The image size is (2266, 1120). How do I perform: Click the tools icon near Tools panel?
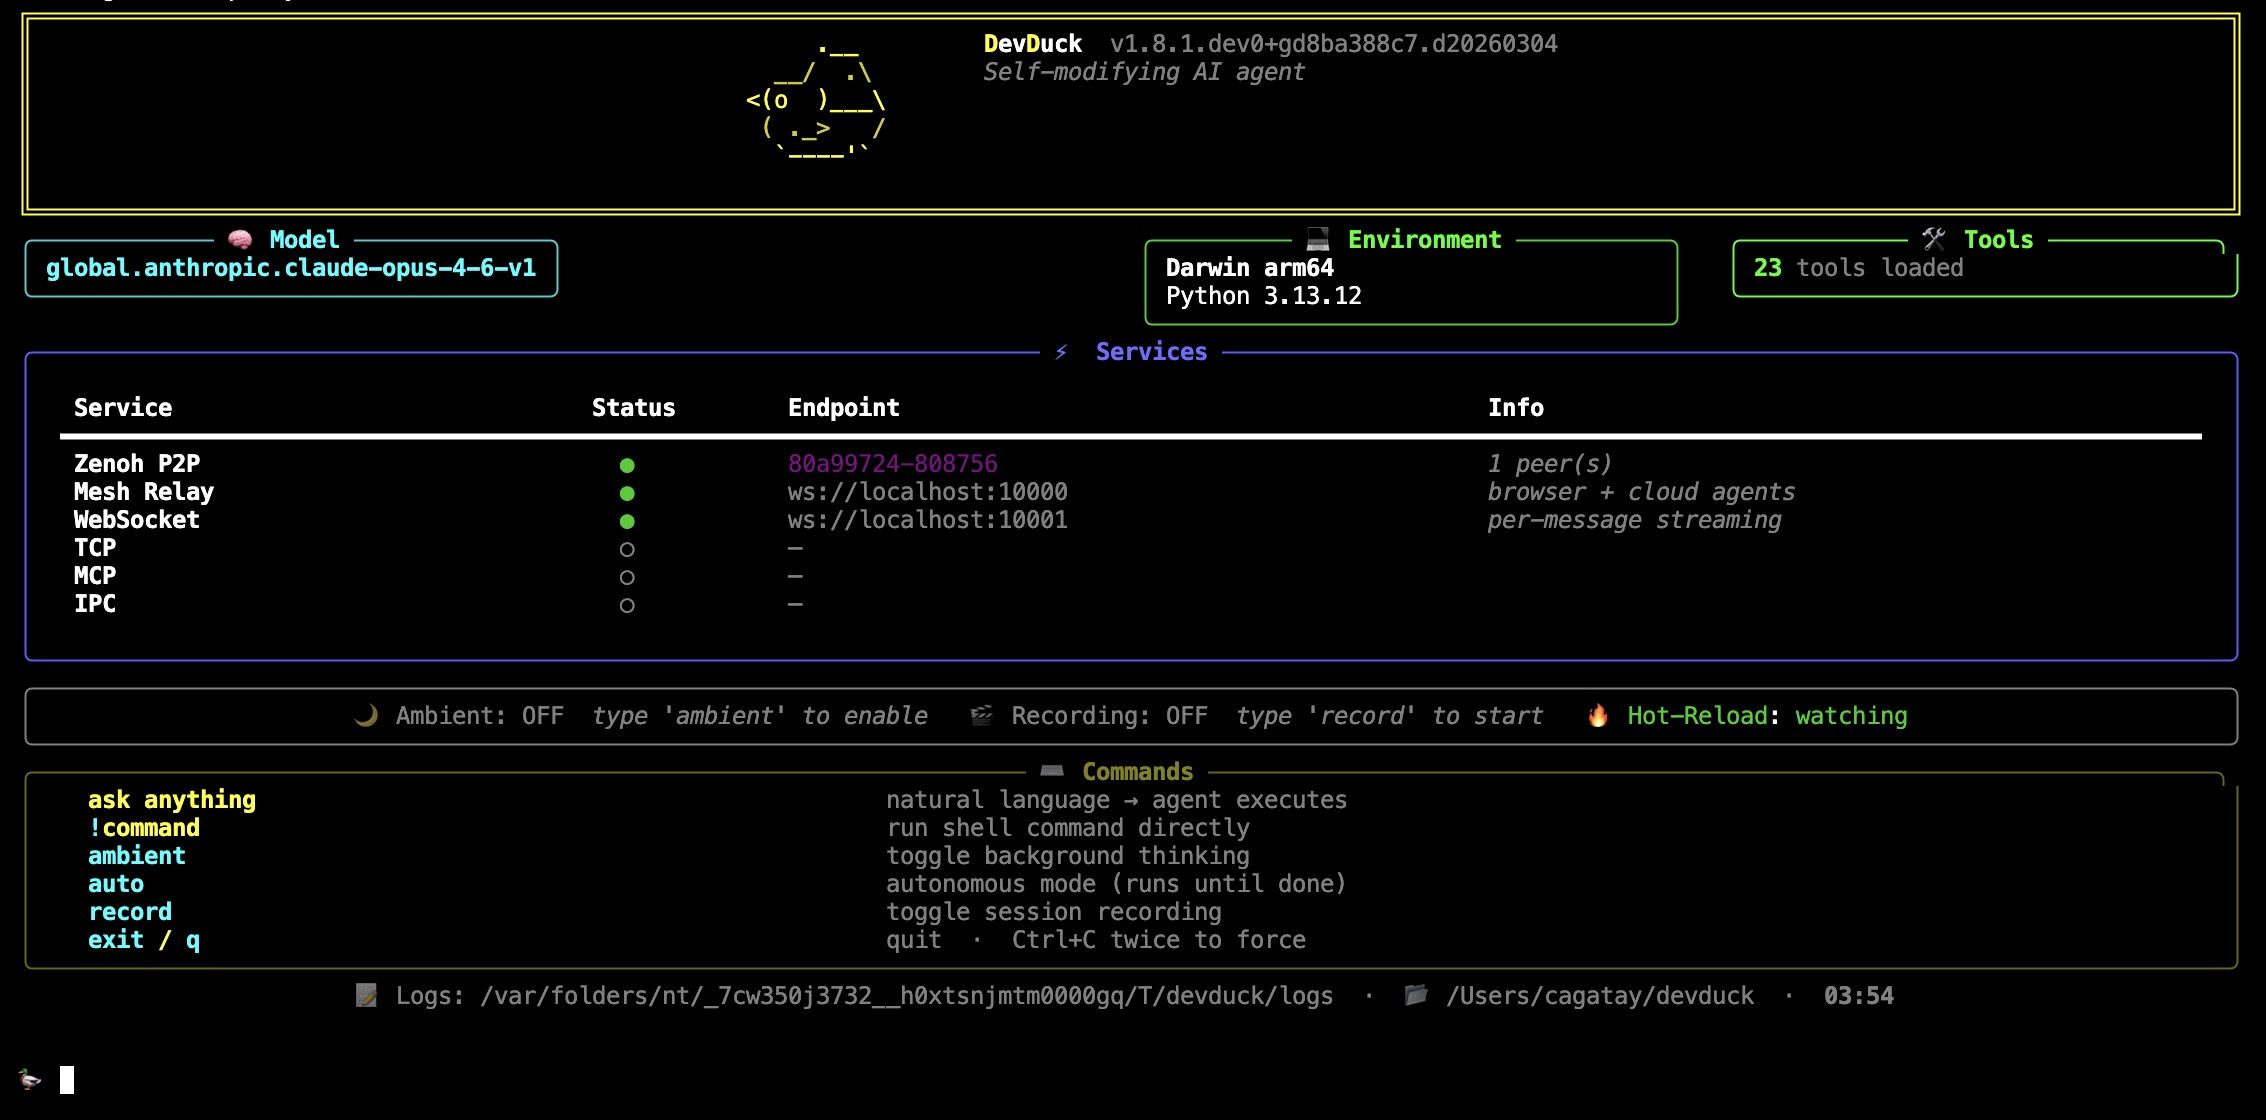click(x=1932, y=238)
